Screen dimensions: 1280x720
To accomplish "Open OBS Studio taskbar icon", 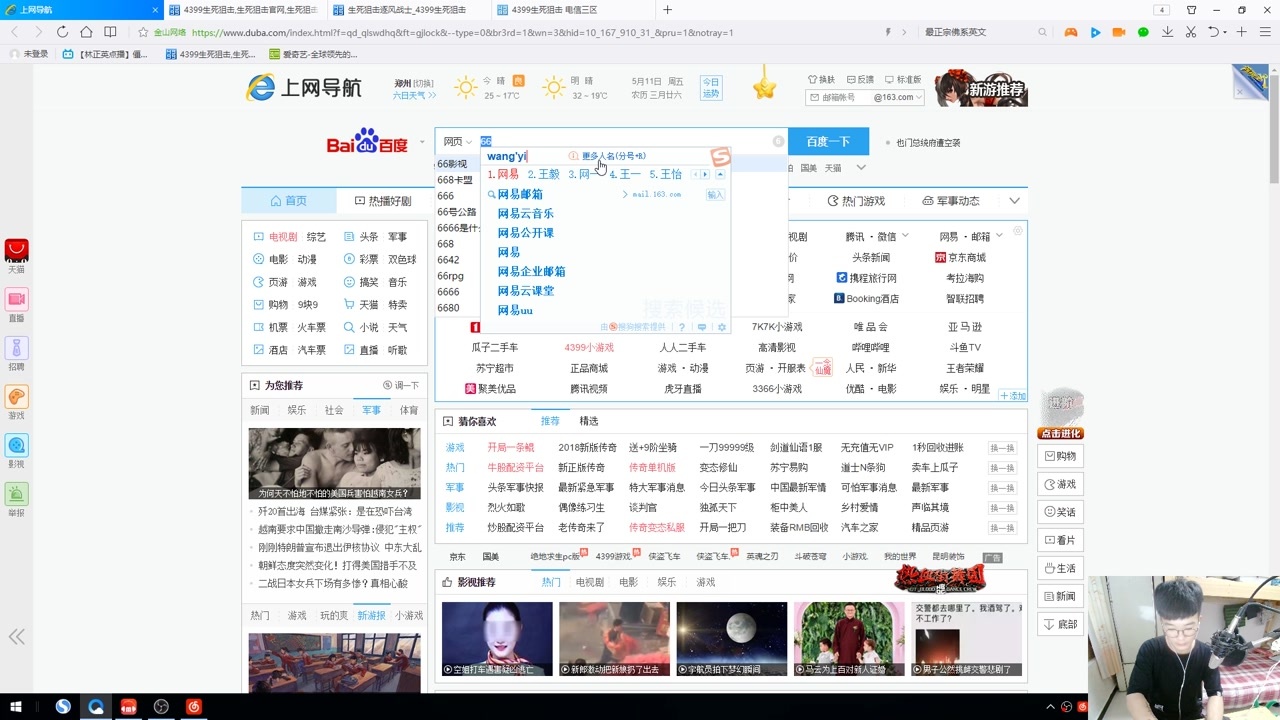I will tap(161, 707).
